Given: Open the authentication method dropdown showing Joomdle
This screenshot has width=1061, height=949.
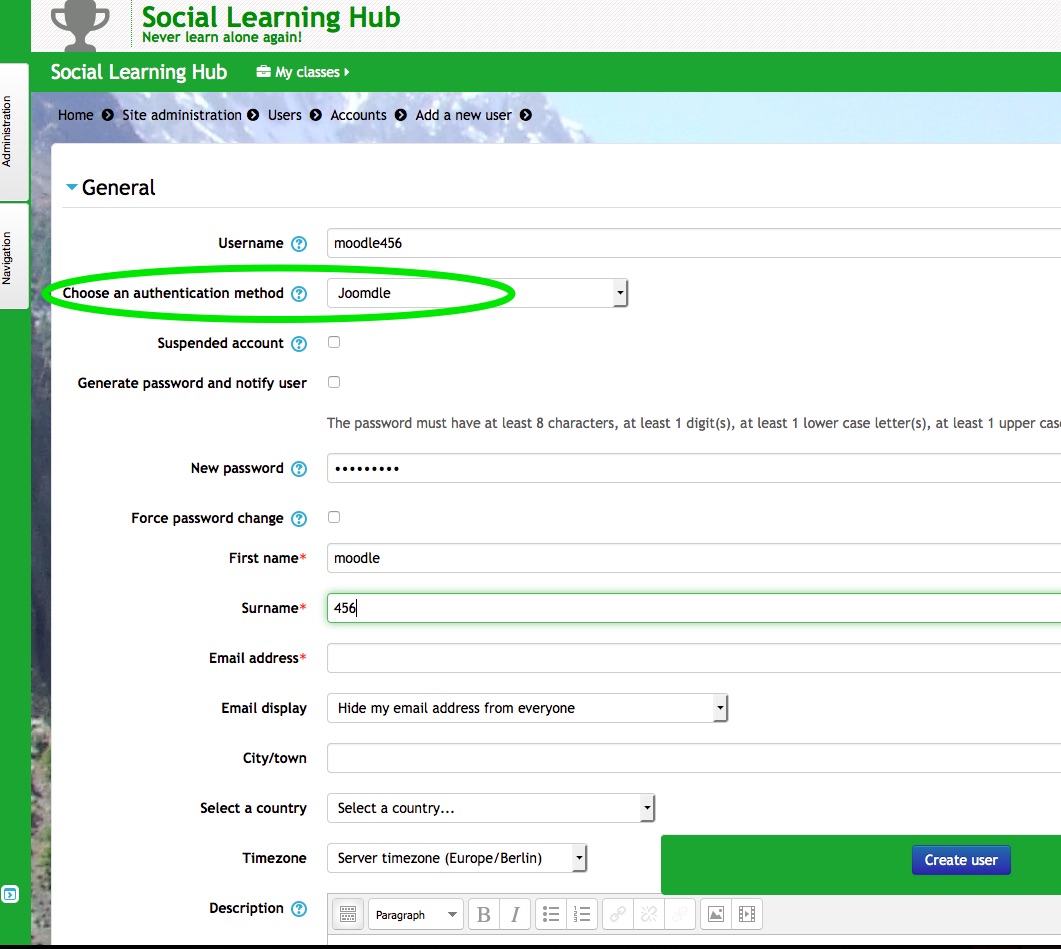Looking at the screenshot, I should (x=477, y=293).
